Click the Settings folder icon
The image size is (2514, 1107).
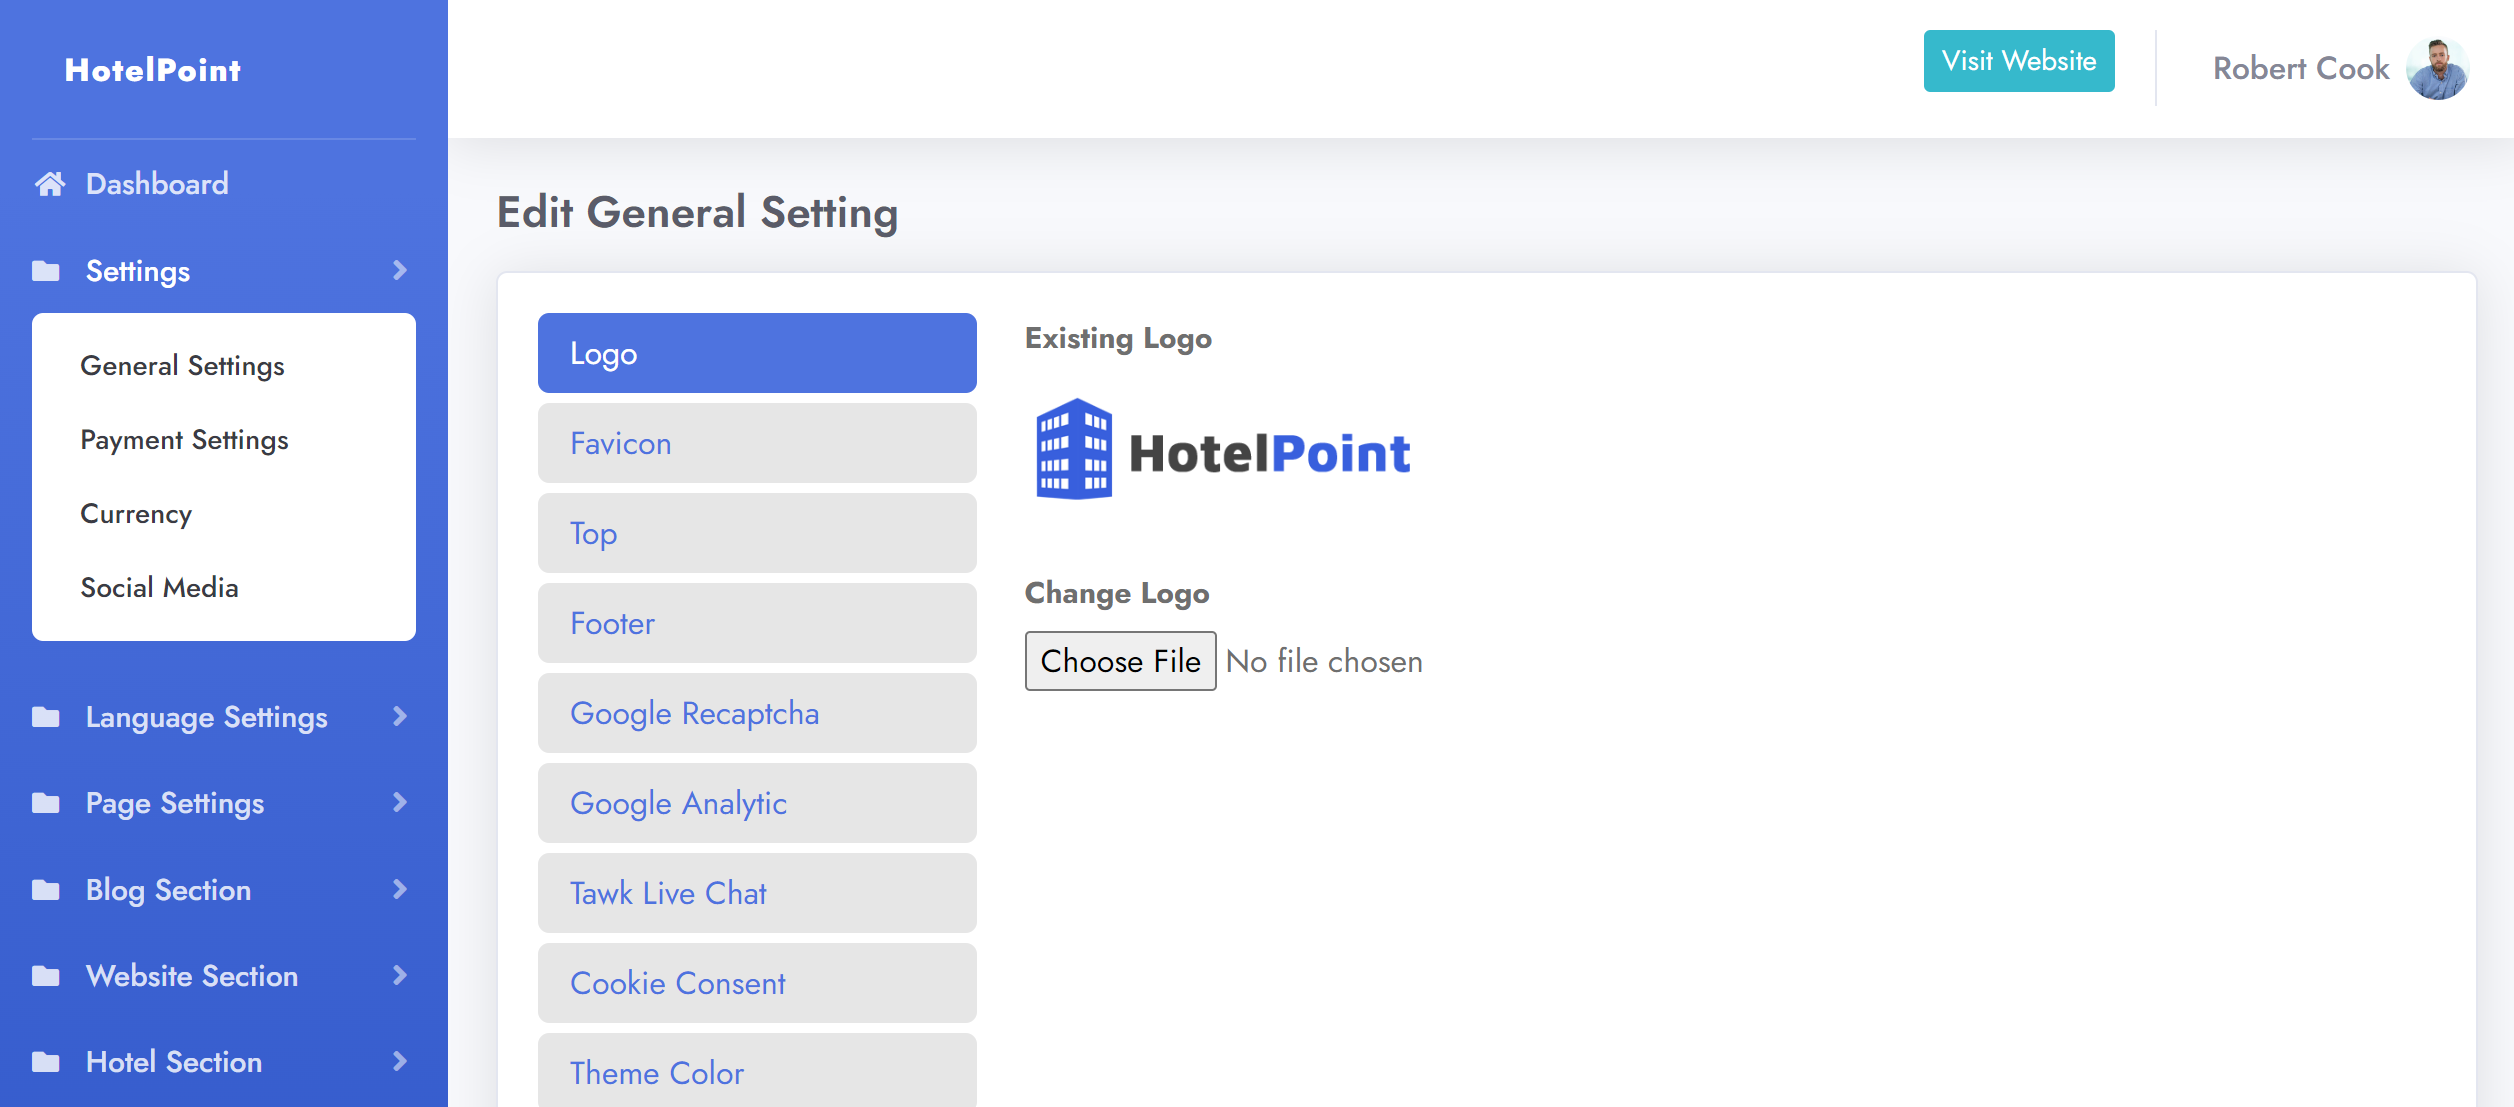click(x=46, y=271)
